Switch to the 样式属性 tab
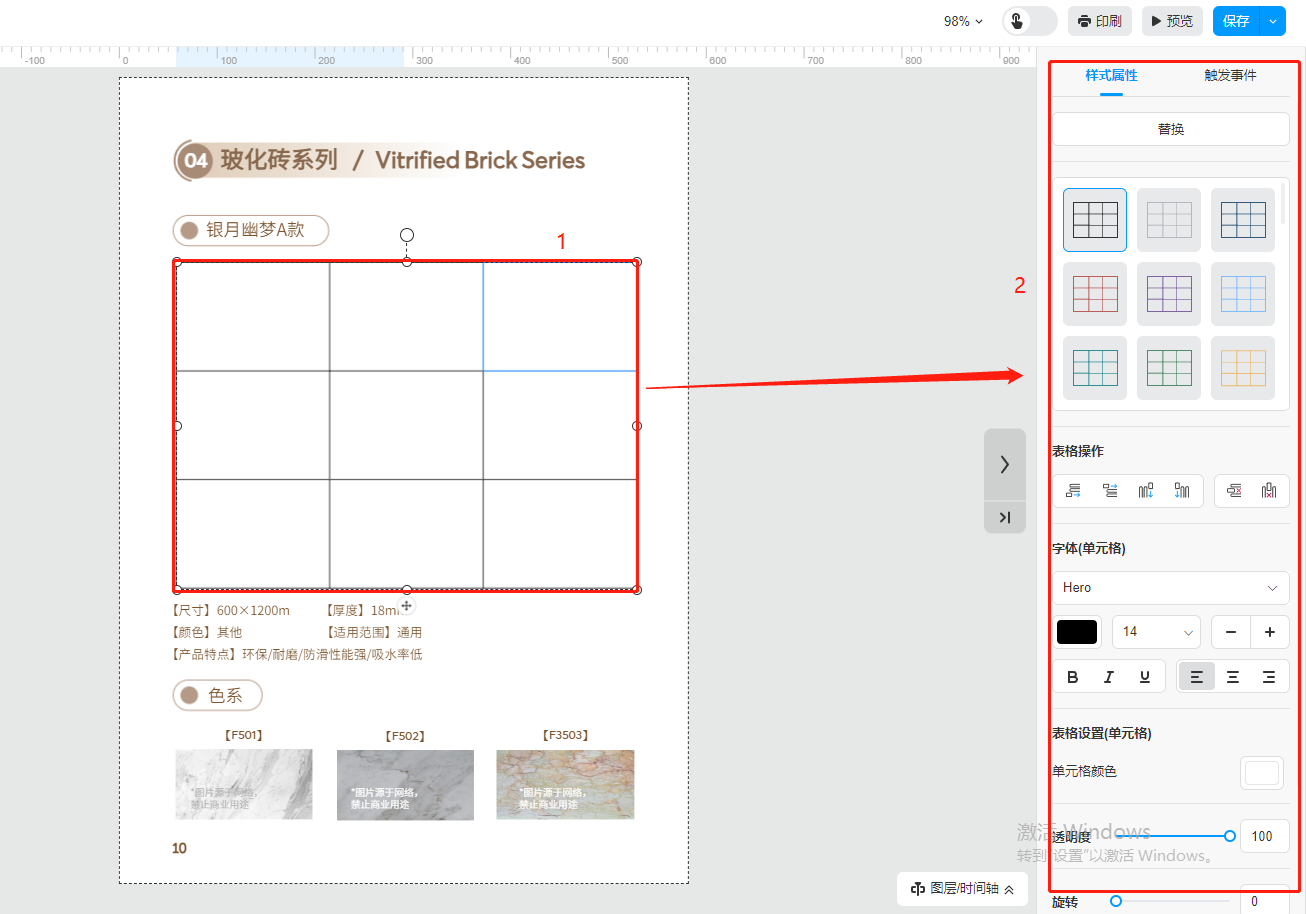 pos(1111,76)
